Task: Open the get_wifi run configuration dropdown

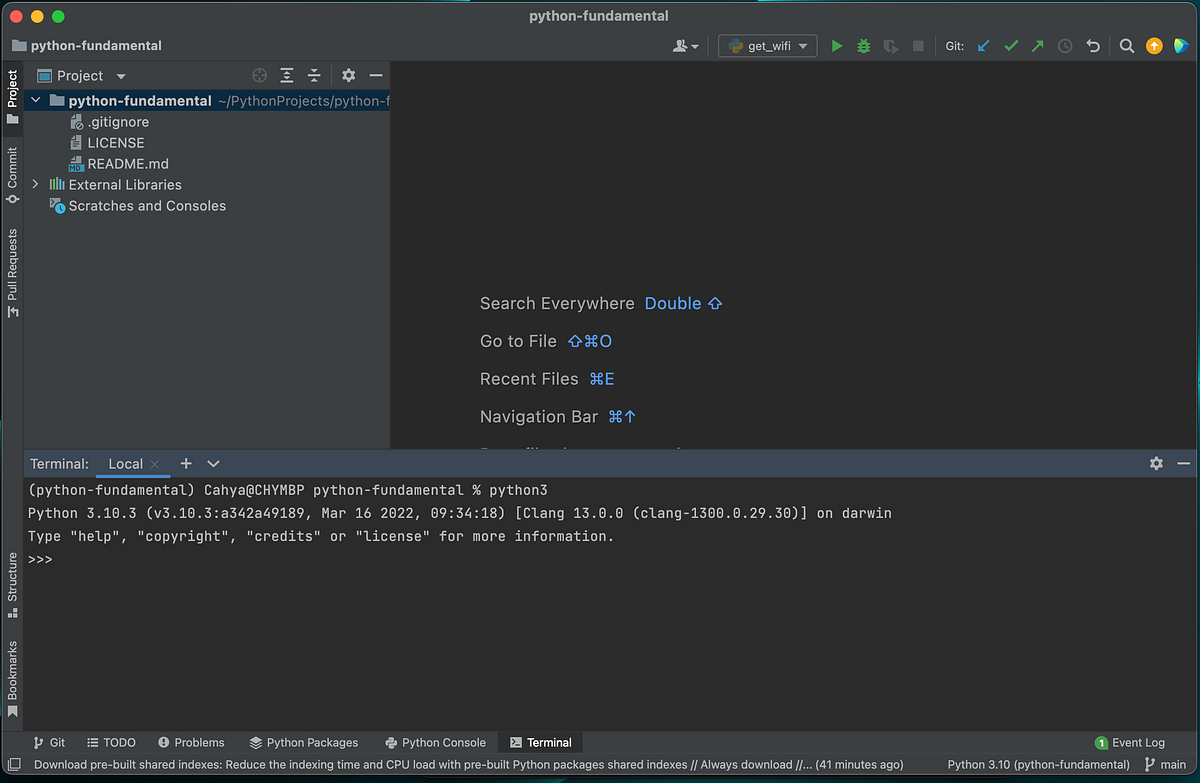Action: 802,45
